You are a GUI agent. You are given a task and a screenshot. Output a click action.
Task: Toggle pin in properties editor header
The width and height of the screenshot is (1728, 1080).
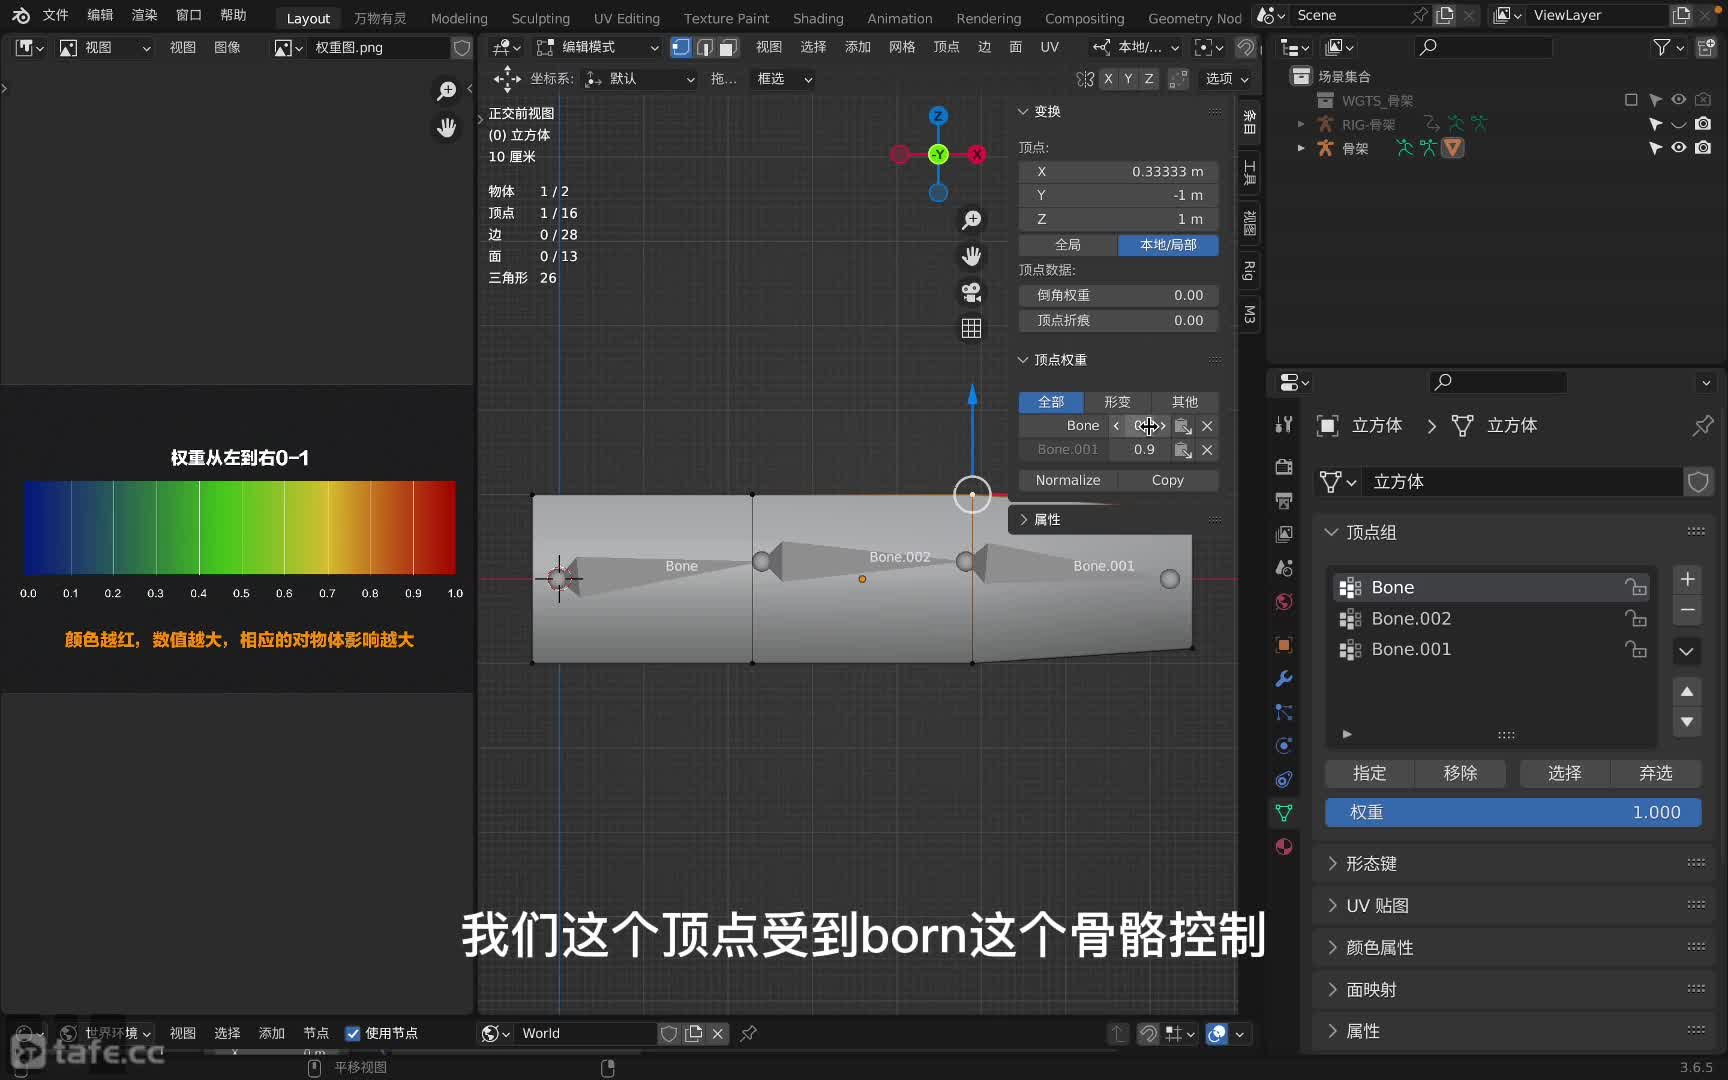coord(1703,425)
